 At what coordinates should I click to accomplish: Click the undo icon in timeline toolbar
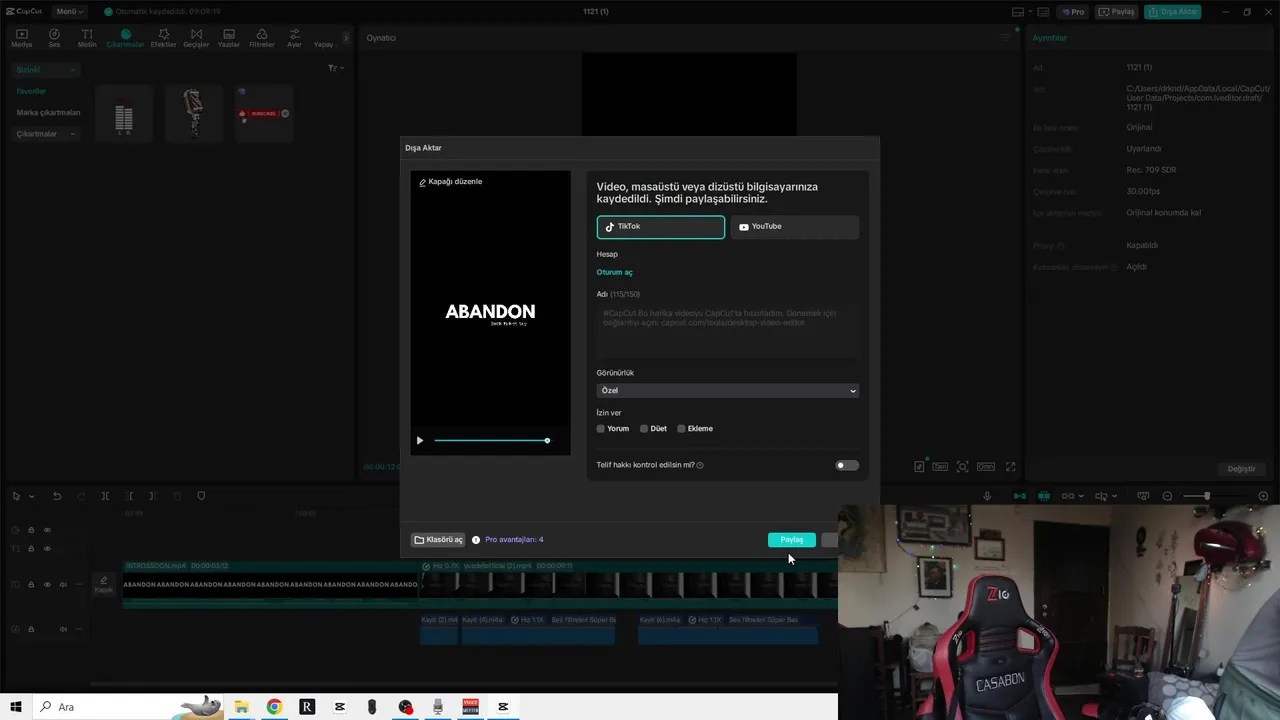click(57, 496)
